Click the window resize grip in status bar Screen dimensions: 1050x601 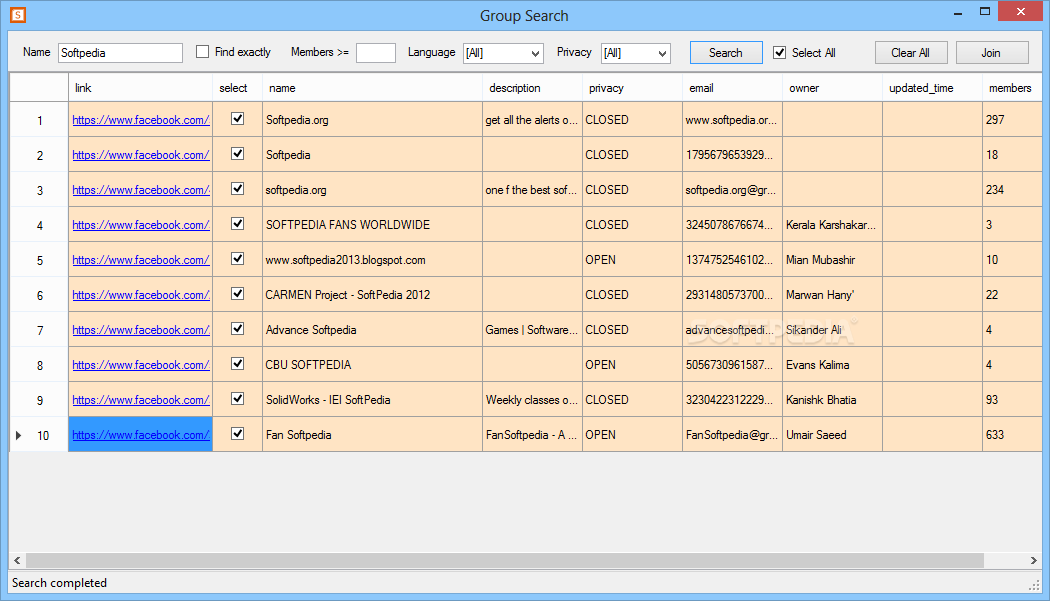(x=1034, y=585)
